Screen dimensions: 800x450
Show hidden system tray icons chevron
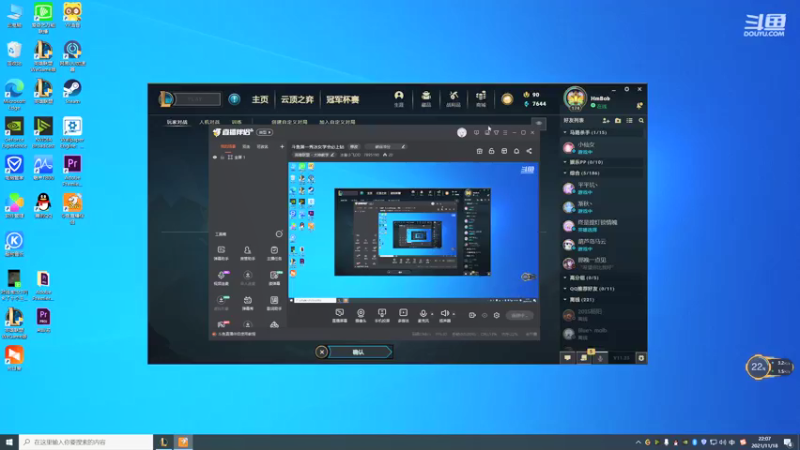pyautogui.click(x=638, y=442)
